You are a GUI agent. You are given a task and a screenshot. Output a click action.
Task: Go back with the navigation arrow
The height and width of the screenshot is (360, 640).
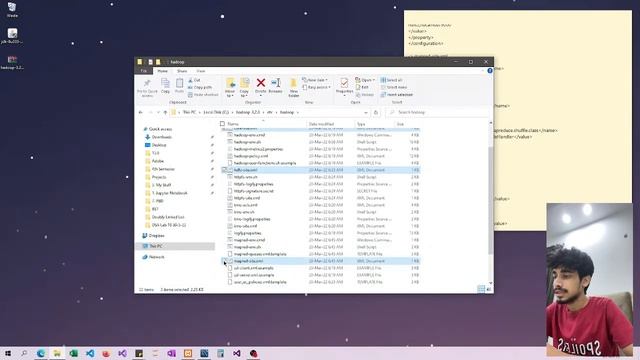pos(140,112)
